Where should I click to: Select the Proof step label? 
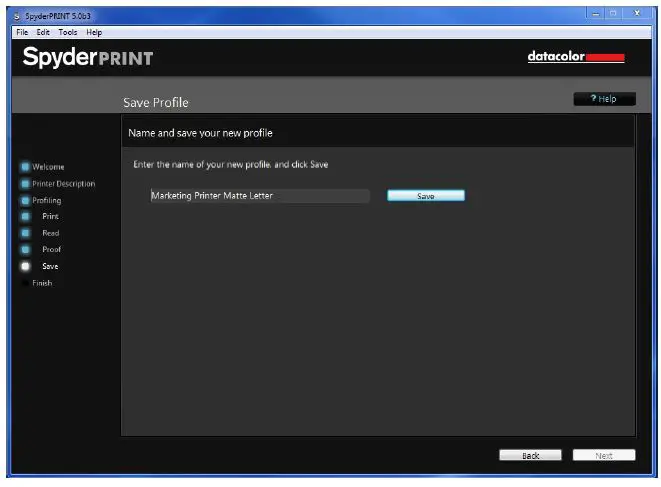(51, 249)
